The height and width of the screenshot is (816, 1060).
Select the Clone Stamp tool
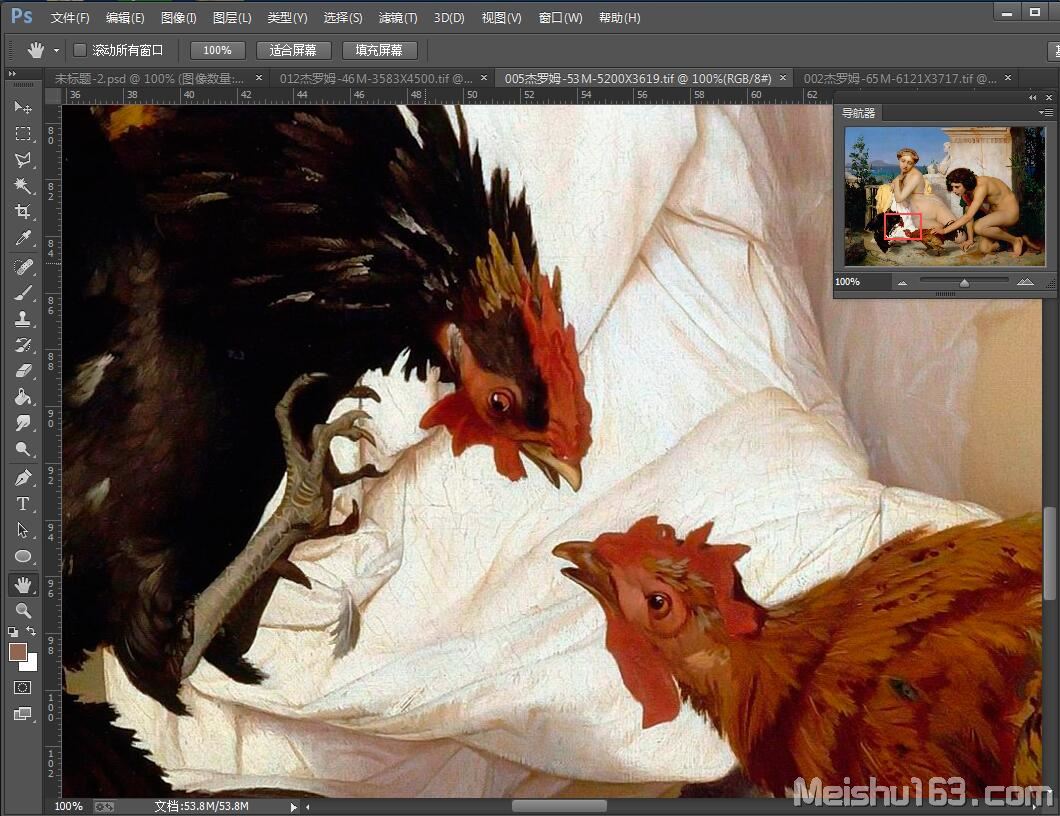22,318
